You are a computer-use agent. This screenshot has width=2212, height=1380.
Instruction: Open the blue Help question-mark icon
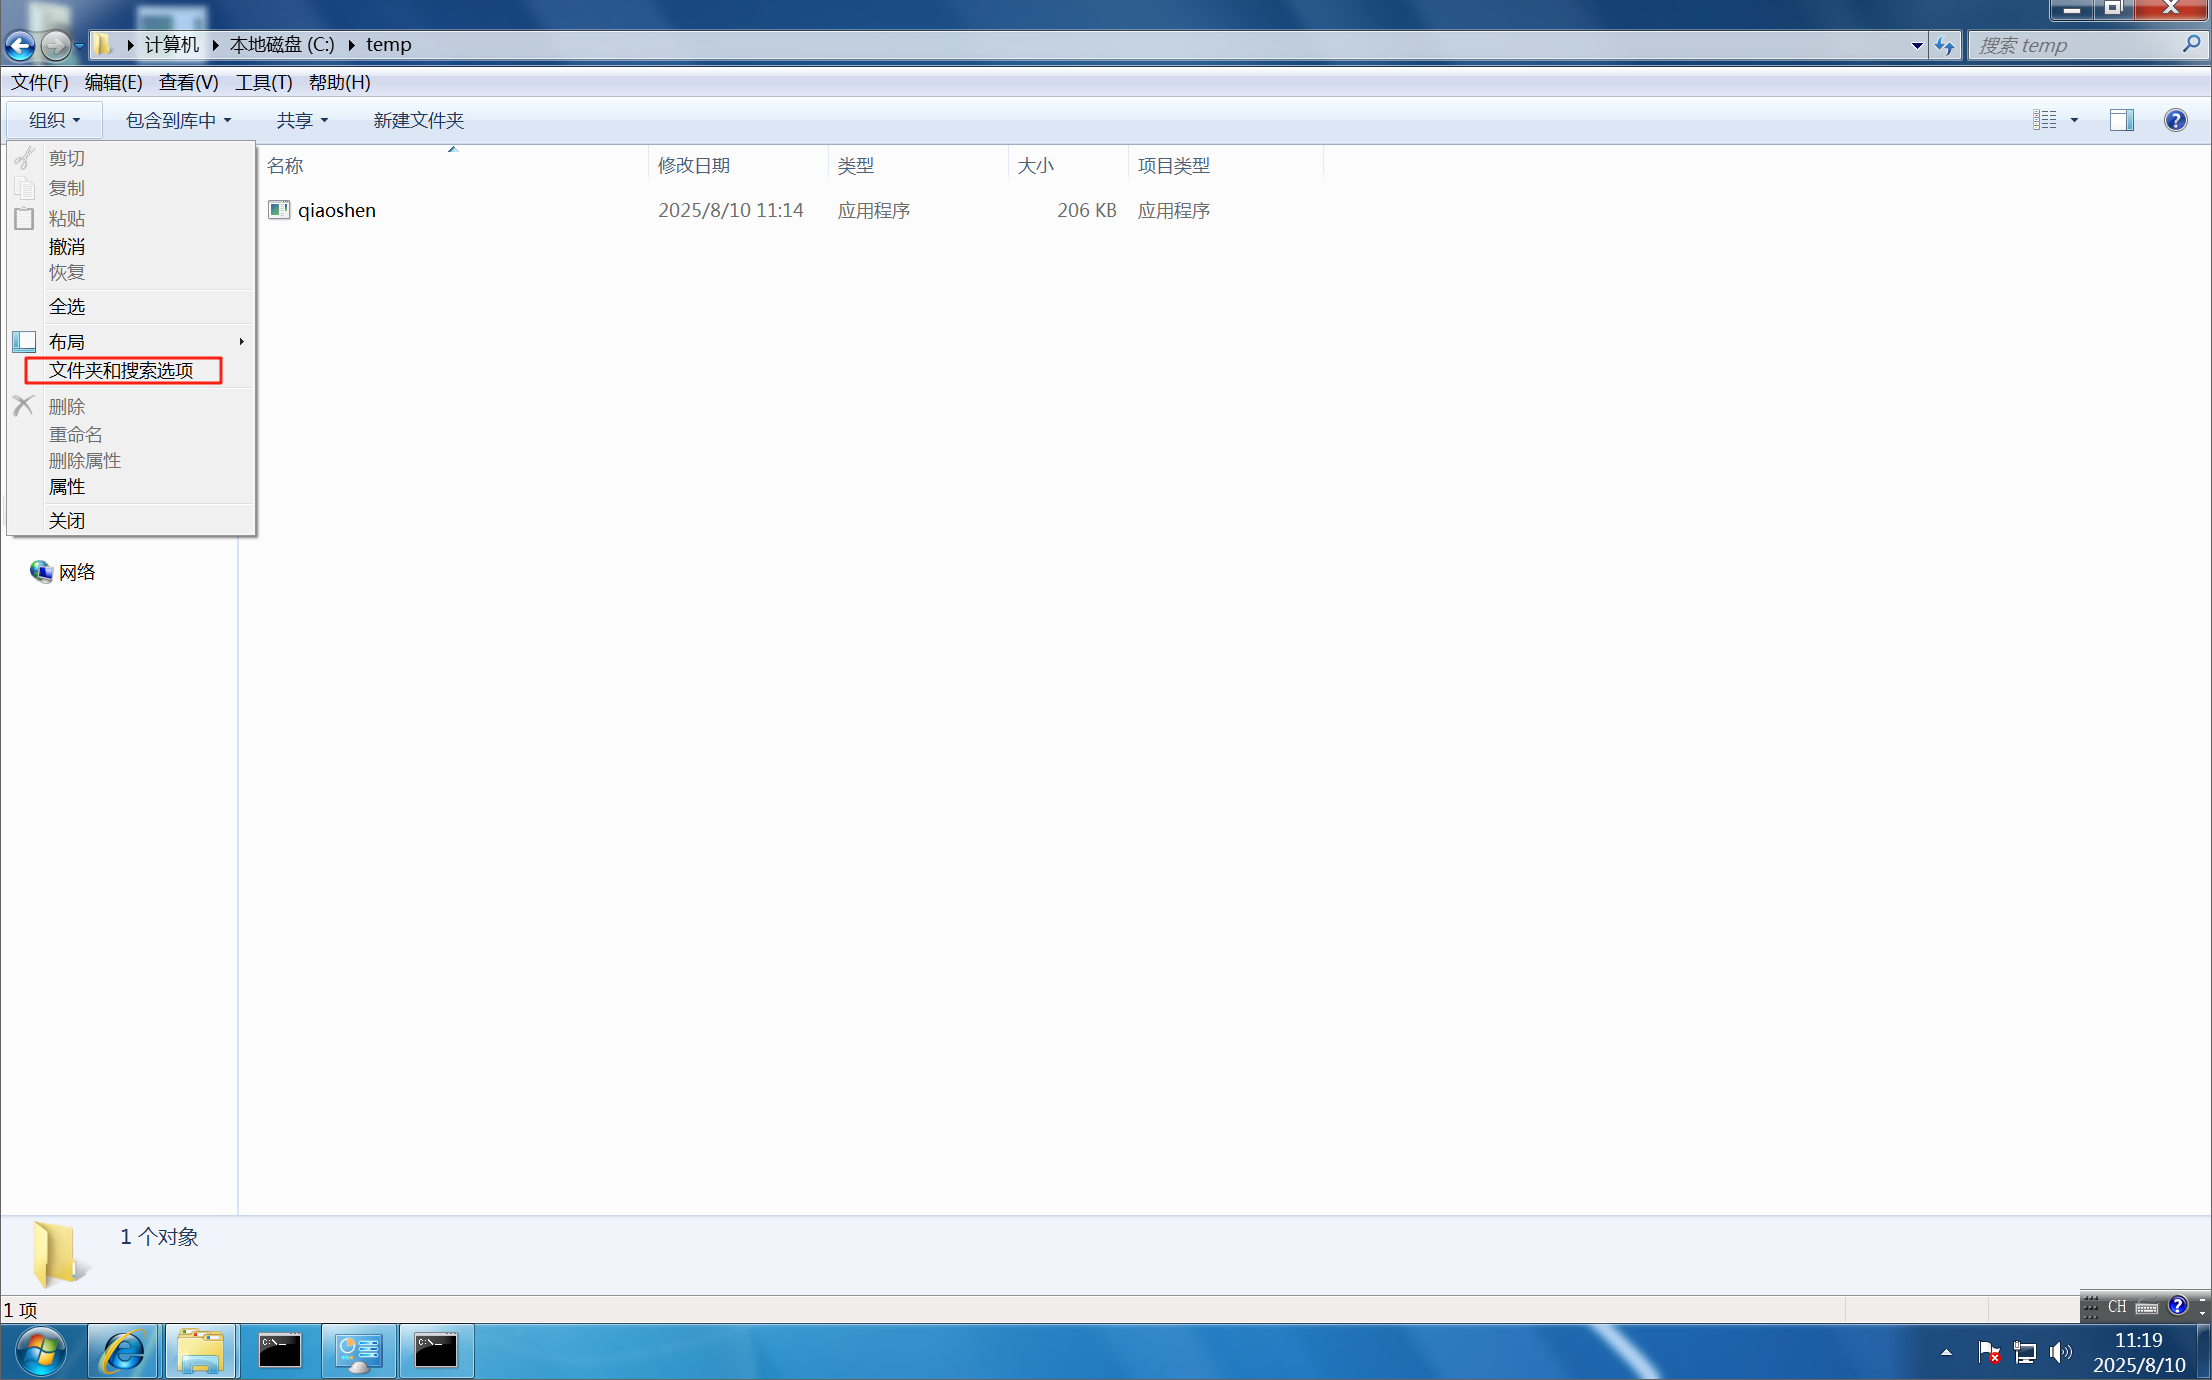coord(2175,120)
